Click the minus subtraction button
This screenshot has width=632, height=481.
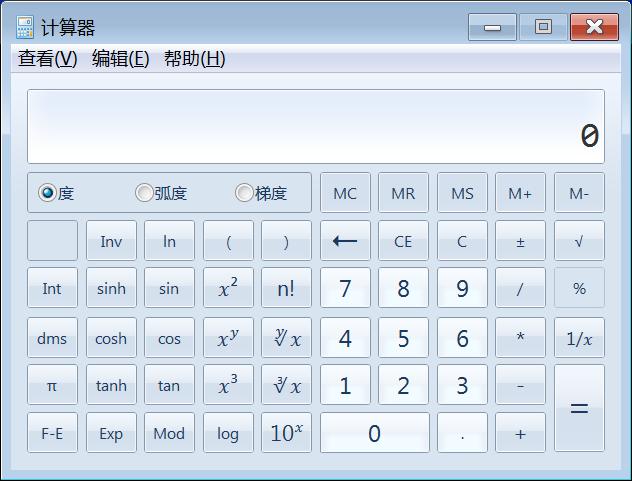[520, 385]
